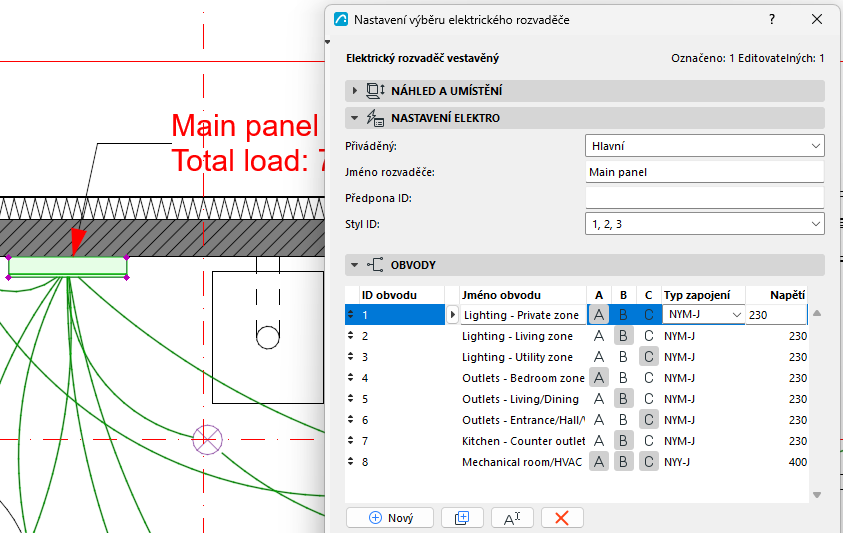Click reorder handle of circuit 4 row

(x=351, y=378)
